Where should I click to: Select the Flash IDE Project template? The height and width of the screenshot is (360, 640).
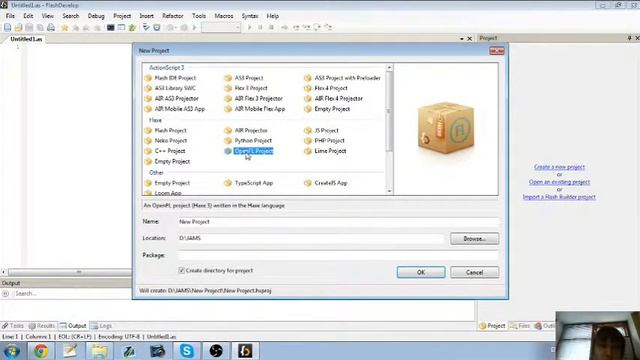coord(170,78)
